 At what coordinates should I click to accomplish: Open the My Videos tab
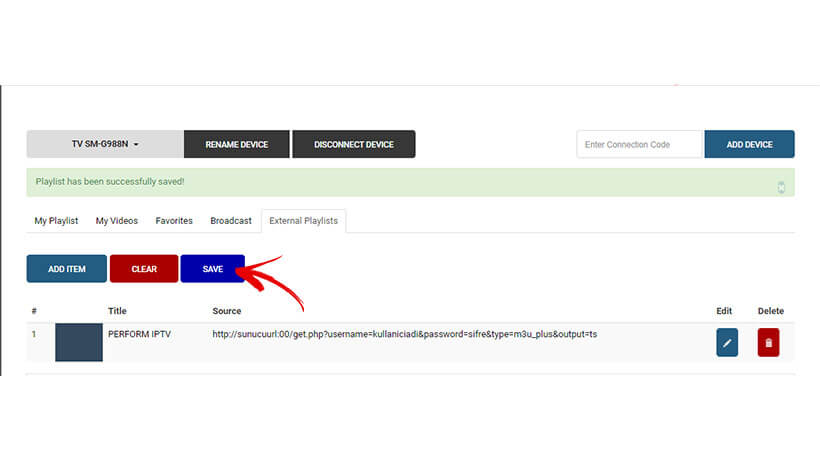click(117, 220)
